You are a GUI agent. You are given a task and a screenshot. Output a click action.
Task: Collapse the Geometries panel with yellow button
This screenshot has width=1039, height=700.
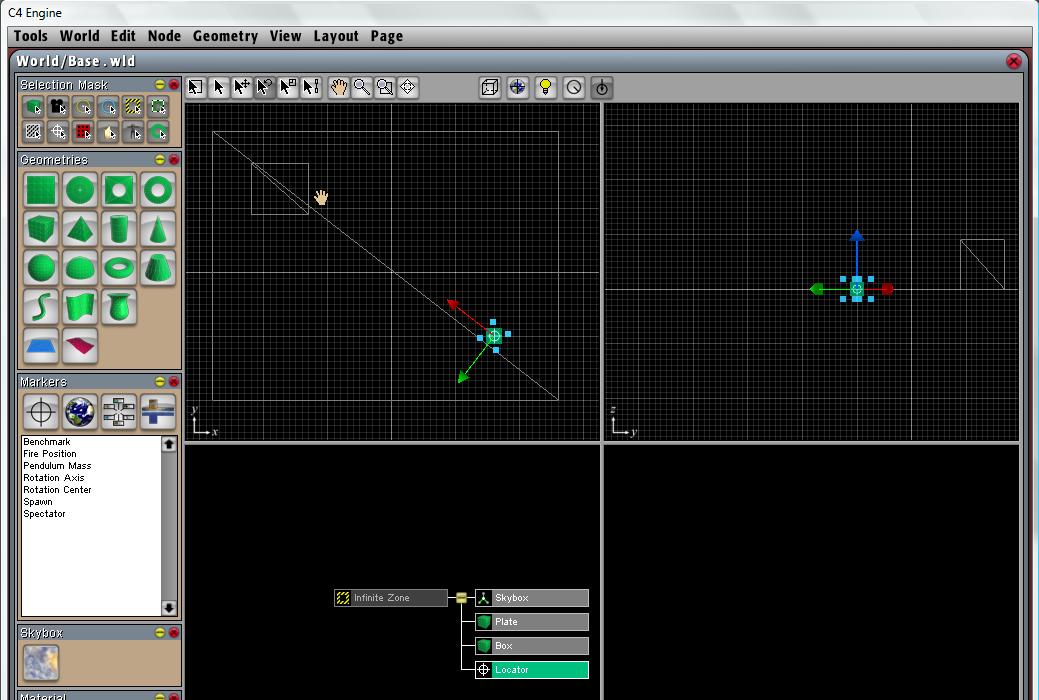pyautogui.click(x=160, y=160)
